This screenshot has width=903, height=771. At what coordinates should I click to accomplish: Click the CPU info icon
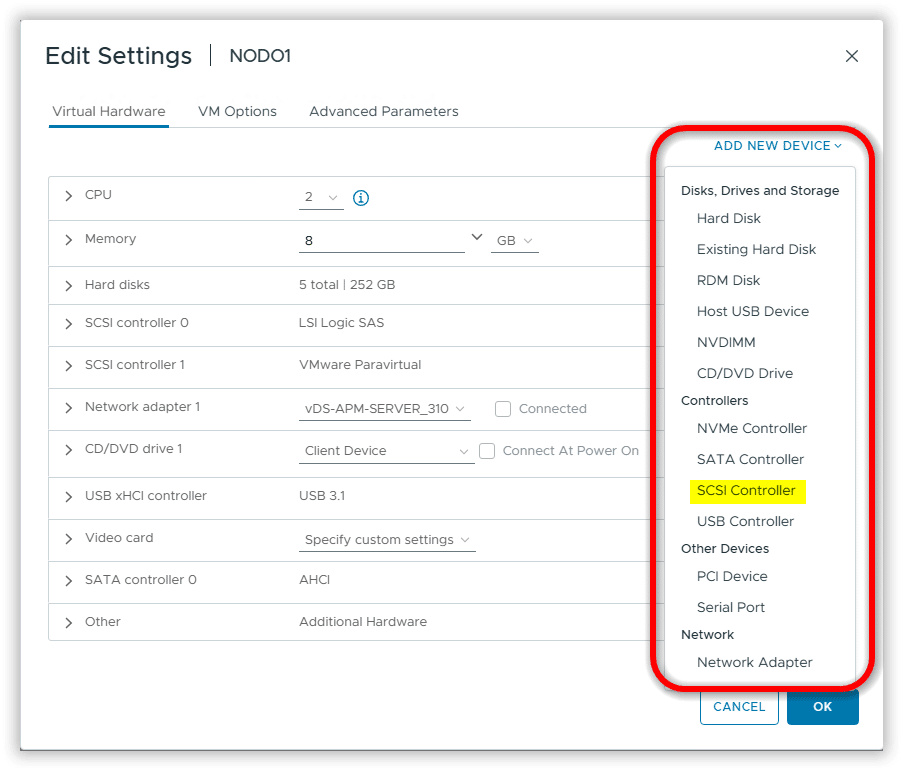361,198
